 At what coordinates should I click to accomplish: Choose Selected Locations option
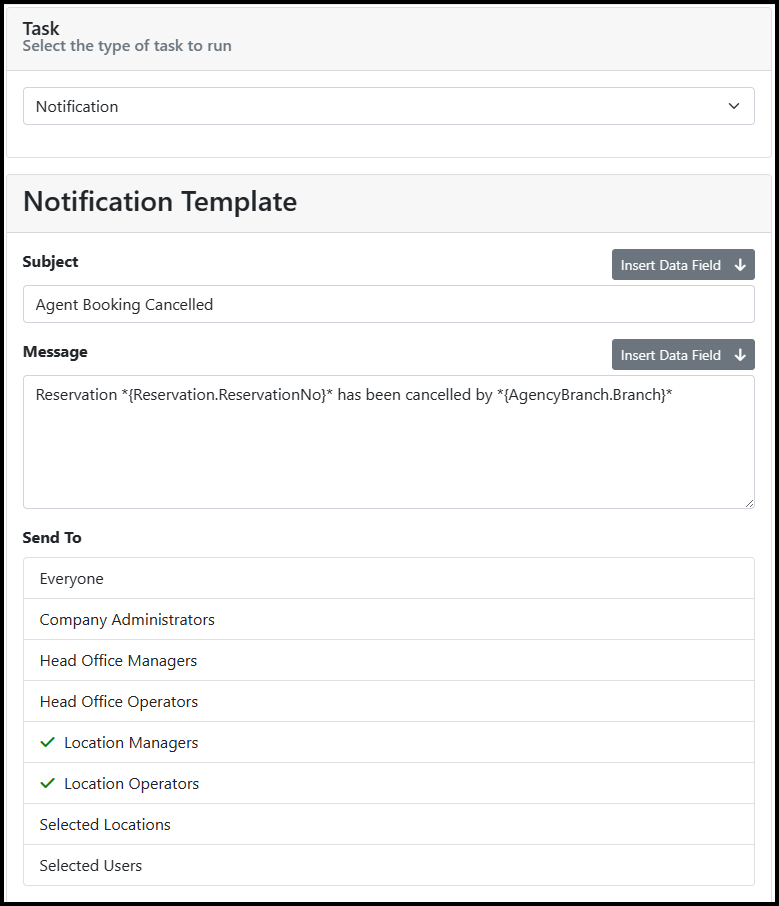388,825
